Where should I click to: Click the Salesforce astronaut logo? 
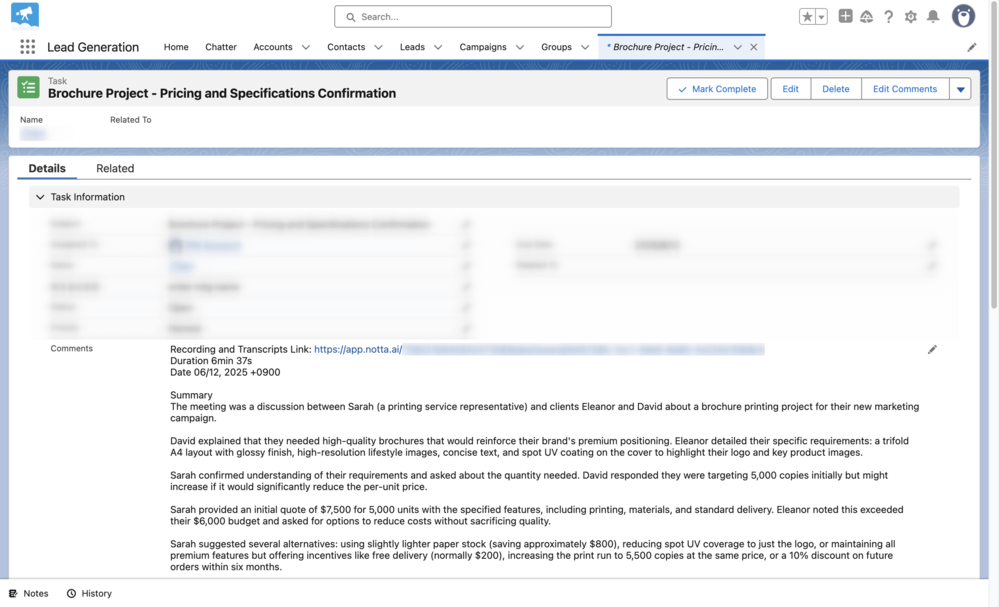click(25, 15)
